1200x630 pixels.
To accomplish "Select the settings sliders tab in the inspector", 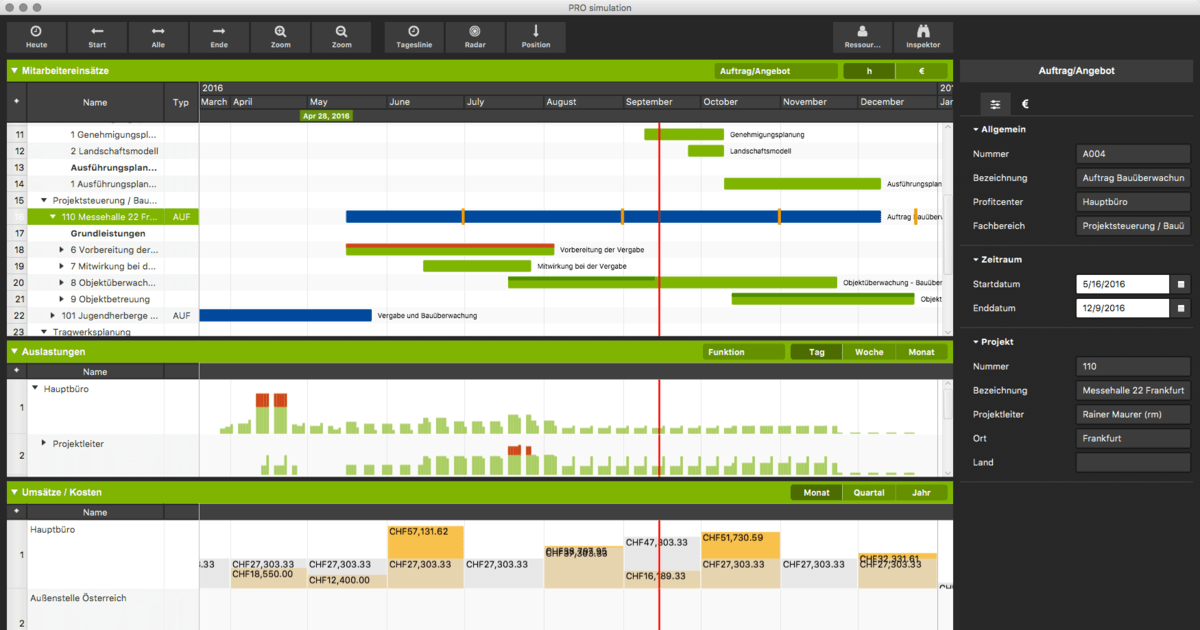I will pos(995,103).
